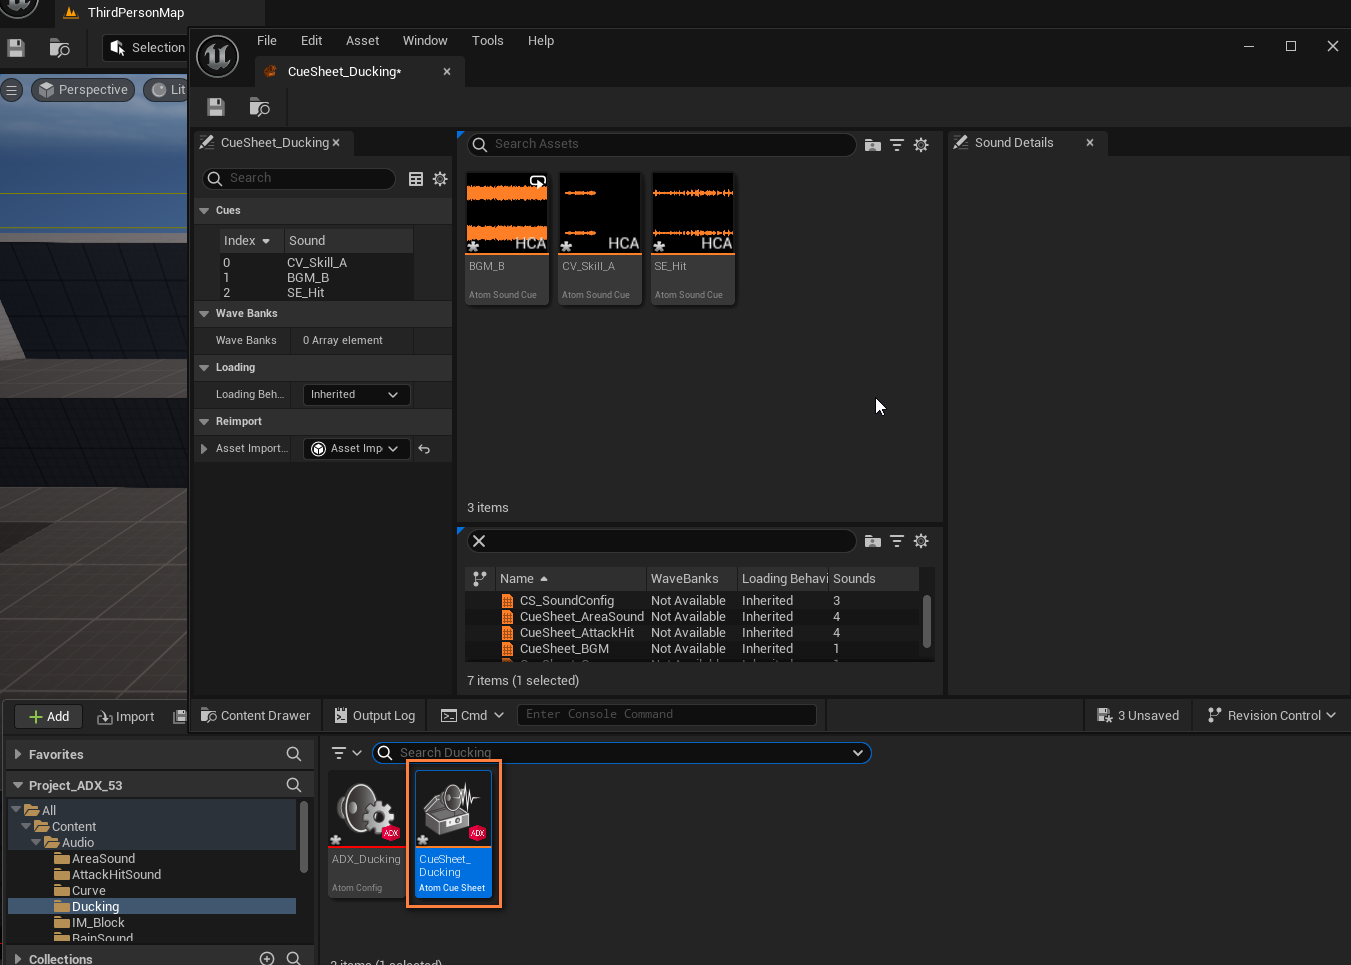Open content browser filter menu icon
This screenshot has height=965, width=1351.
click(x=346, y=753)
